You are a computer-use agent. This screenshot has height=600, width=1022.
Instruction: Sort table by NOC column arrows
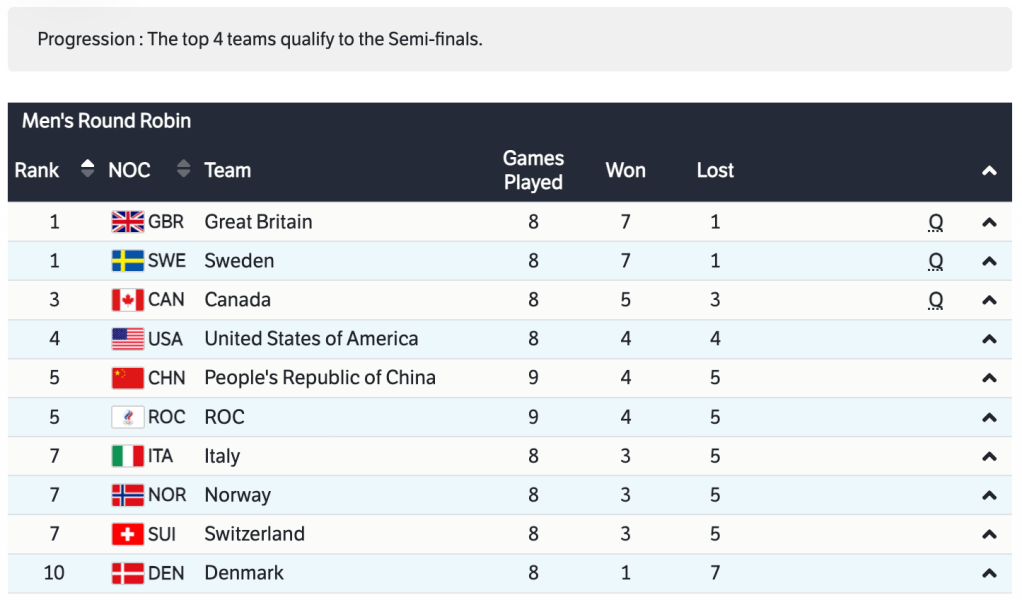[183, 170]
